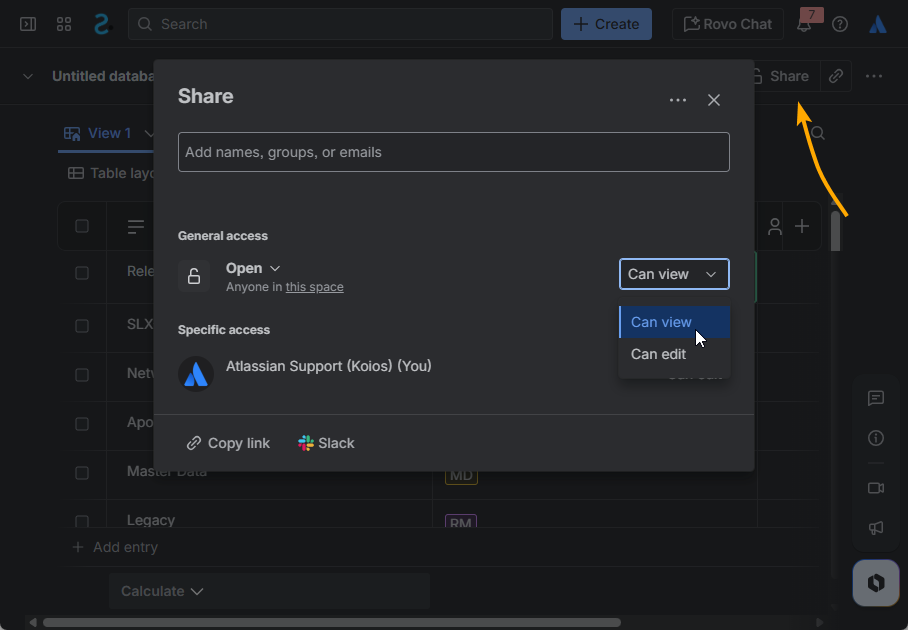Tick the checkbox for the Apo row
The height and width of the screenshot is (630, 908).
(x=82, y=424)
